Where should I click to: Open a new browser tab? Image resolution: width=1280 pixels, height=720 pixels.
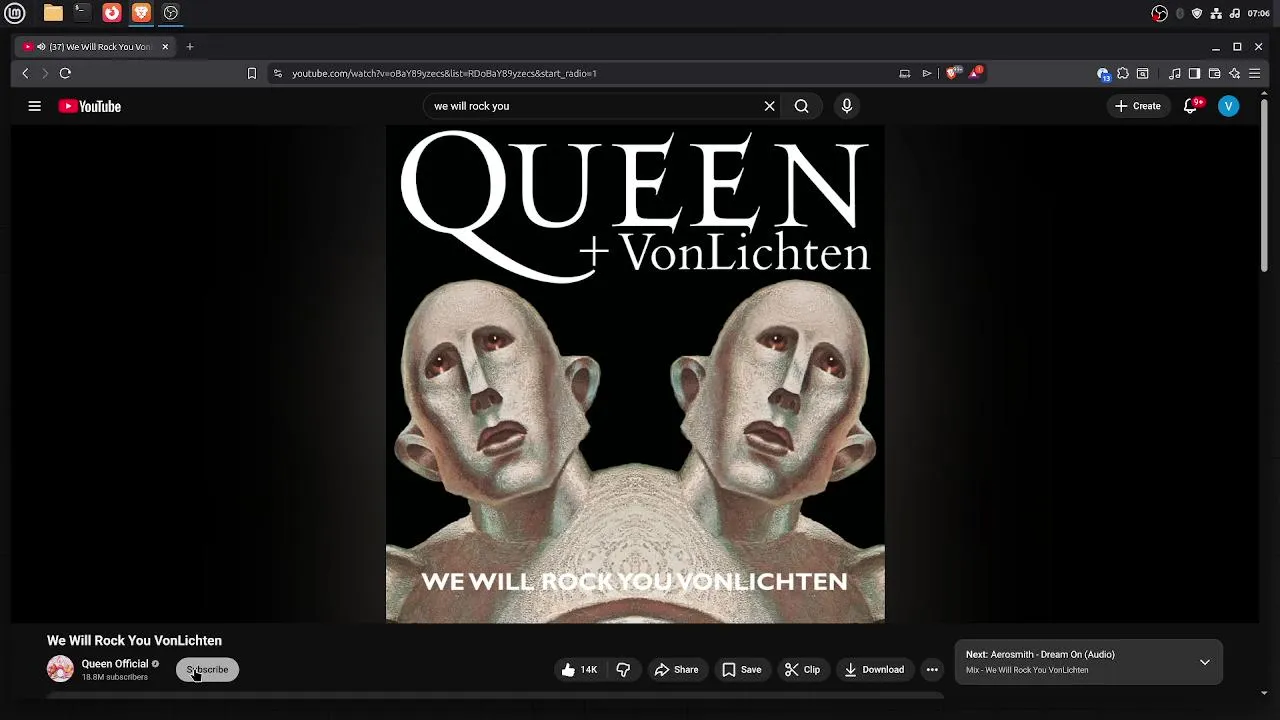coord(190,46)
